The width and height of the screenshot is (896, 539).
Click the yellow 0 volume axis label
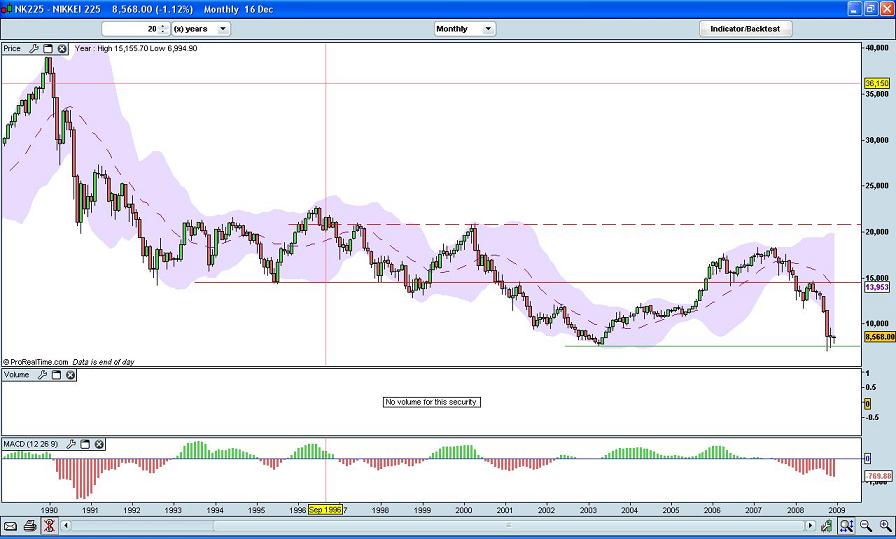tap(867, 404)
